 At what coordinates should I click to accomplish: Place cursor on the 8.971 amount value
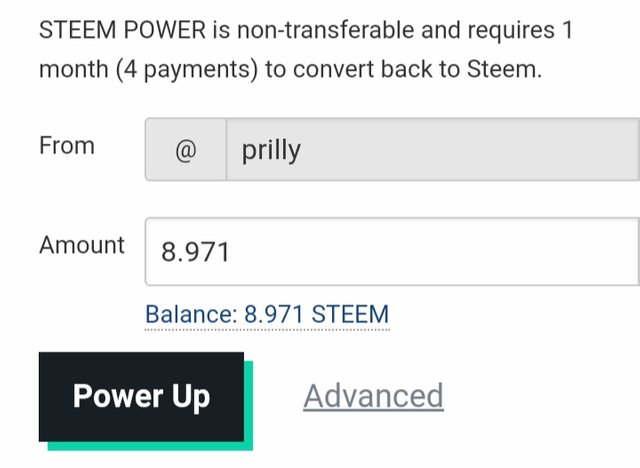tap(196, 252)
